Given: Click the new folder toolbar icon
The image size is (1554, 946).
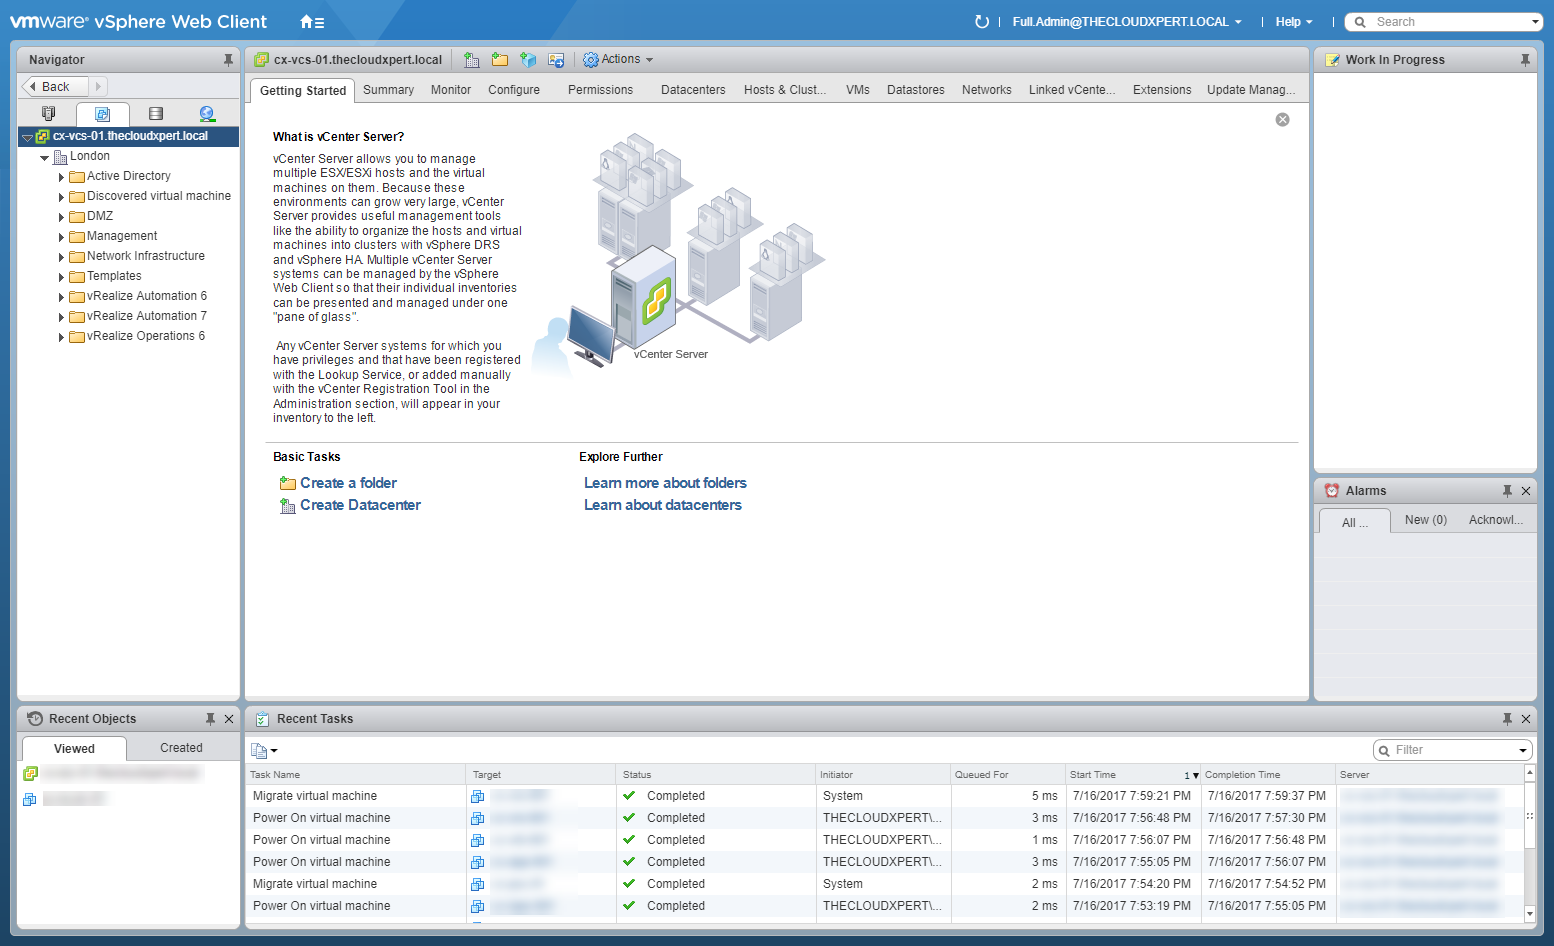Looking at the screenshot, I should coord(499,60).
